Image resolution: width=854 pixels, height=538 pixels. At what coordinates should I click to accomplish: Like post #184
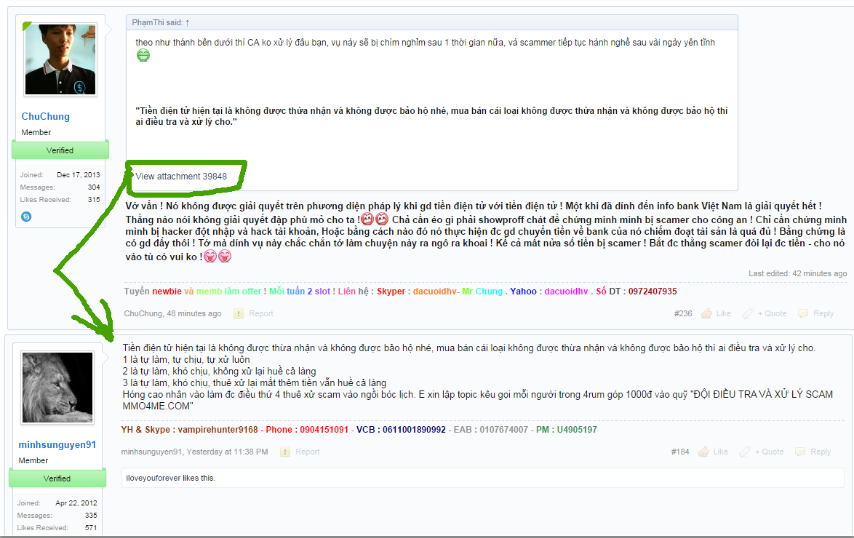(x=721, y=452)
